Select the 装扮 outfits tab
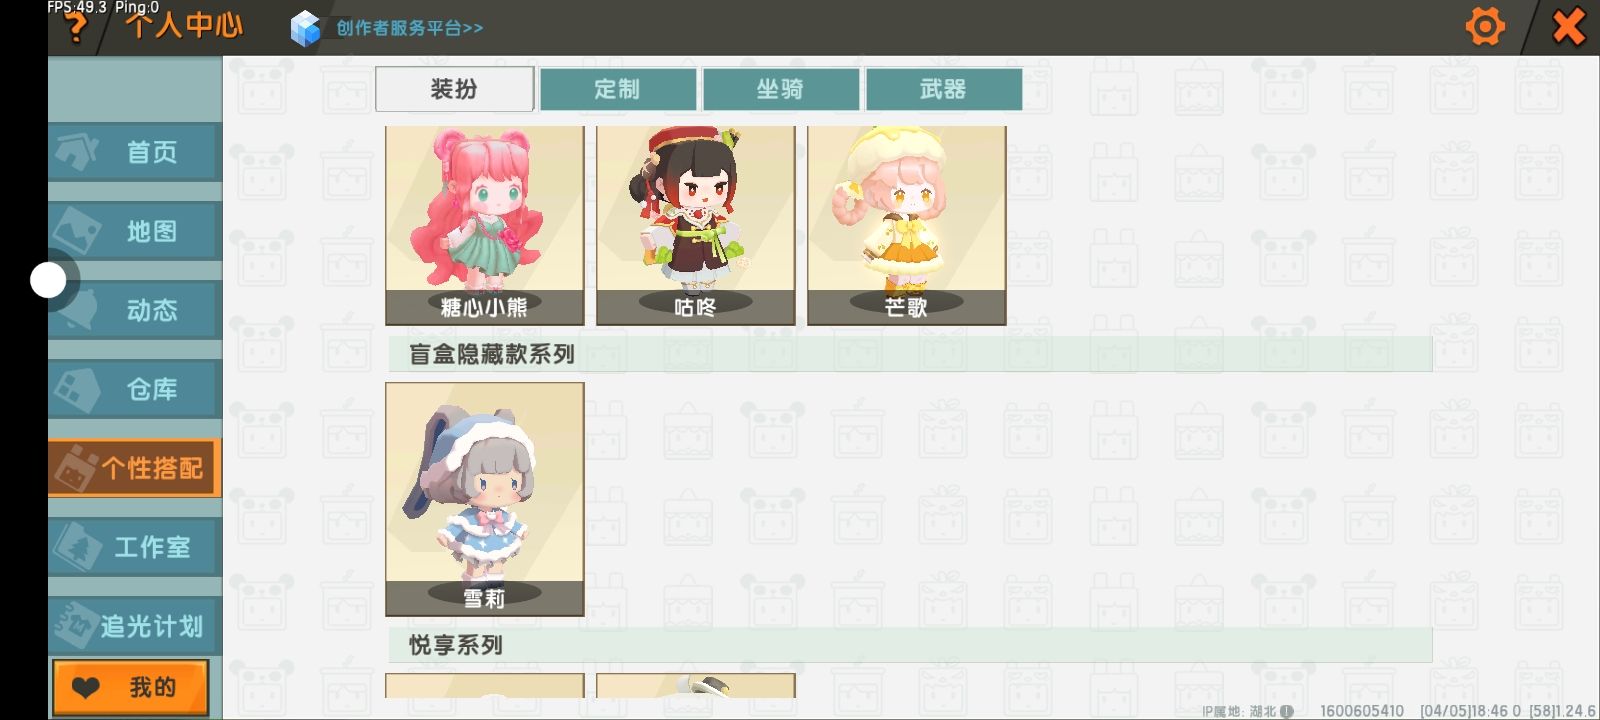Screen dimensions: 1600x720 tap(454, 89)
